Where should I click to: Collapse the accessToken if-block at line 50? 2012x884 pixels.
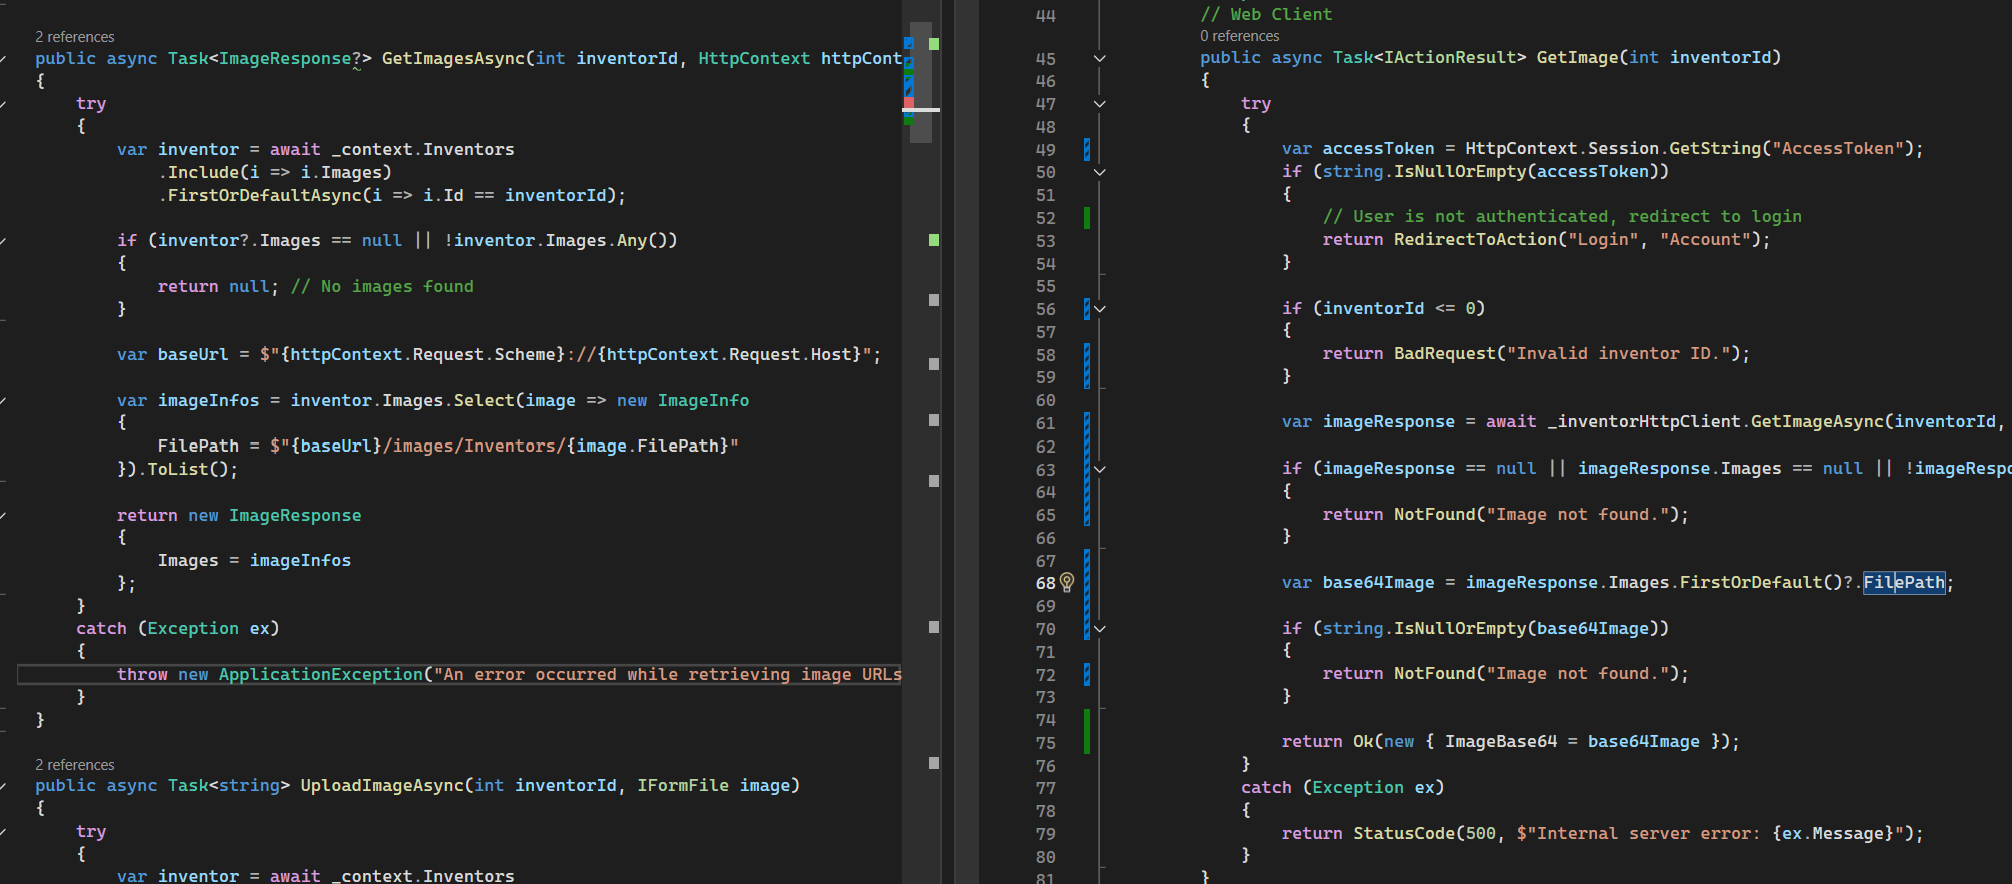coord(1099,172)
